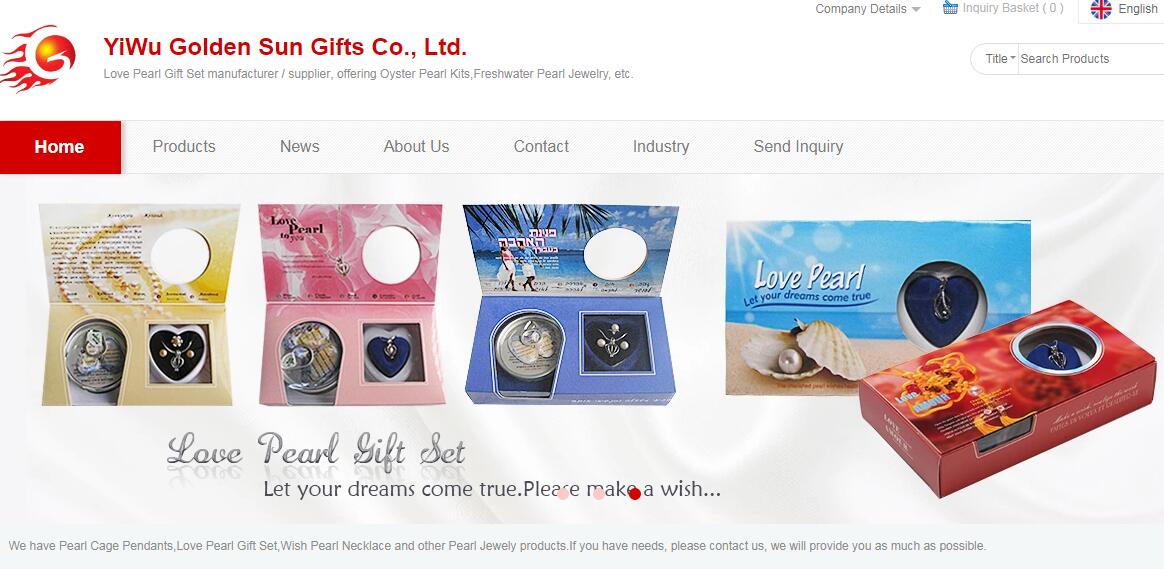This screenshot has width=1164, height=569.
Task: Open the News menu item
Action: pyautogui.click(x=300, y=146)
